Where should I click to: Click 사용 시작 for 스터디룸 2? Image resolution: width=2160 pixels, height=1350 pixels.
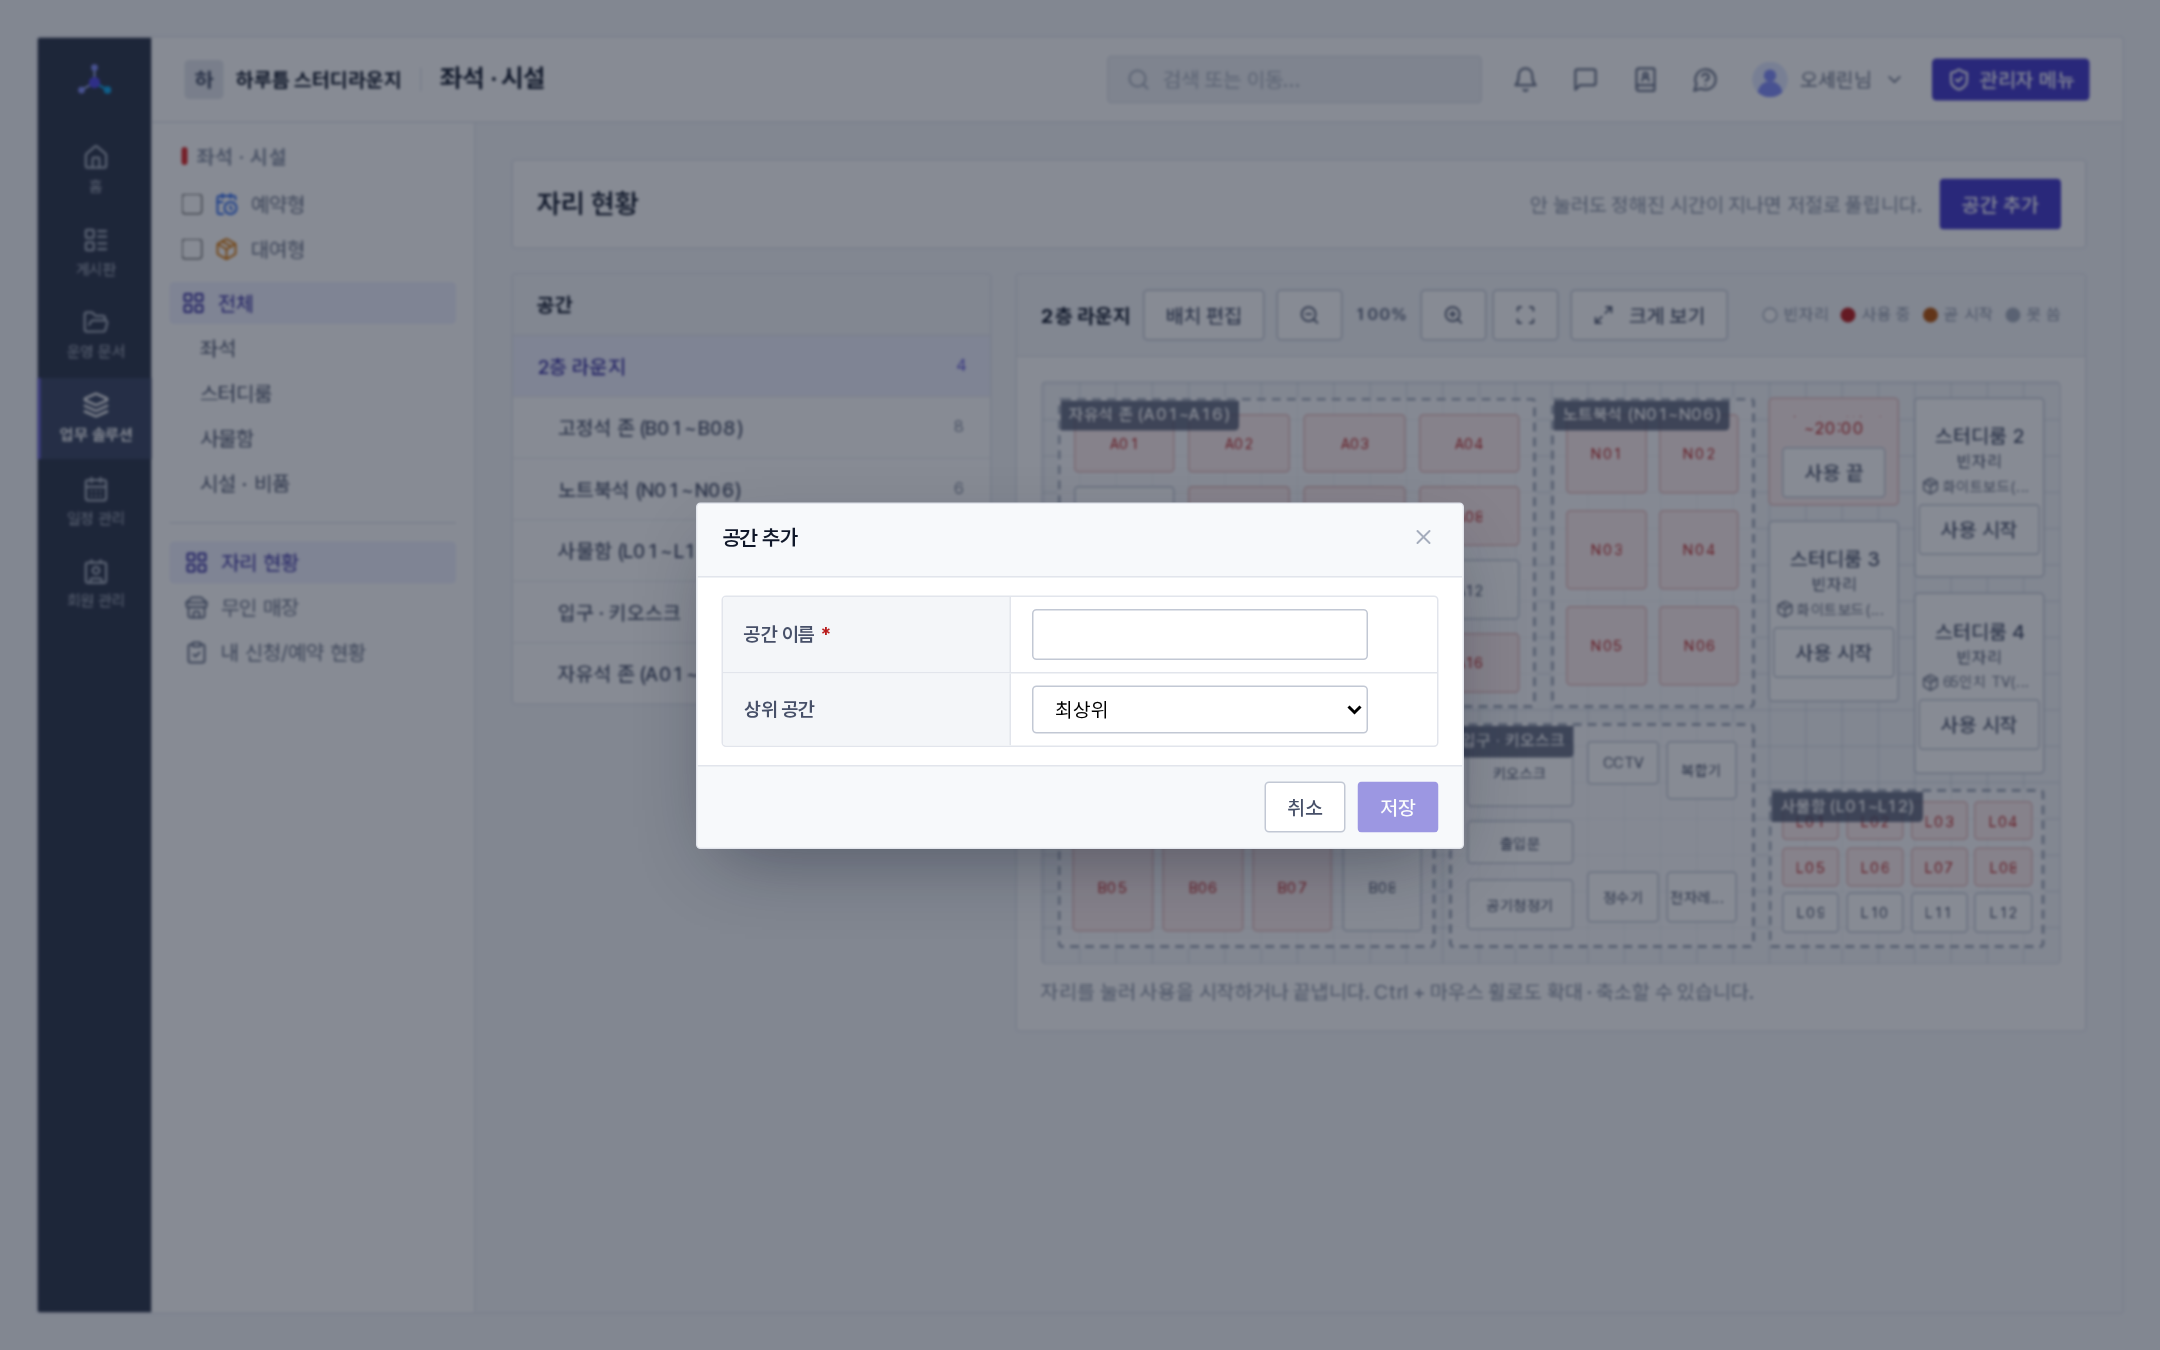click(x=1978, y=530)
